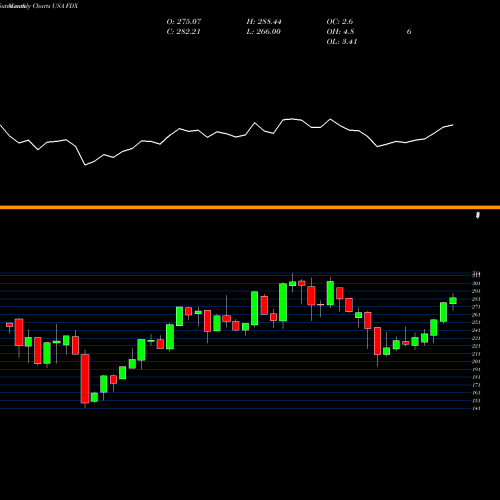Click the 221 price axis label
Viewport: 500px width, 500px height.
click(x=476, y=346)
